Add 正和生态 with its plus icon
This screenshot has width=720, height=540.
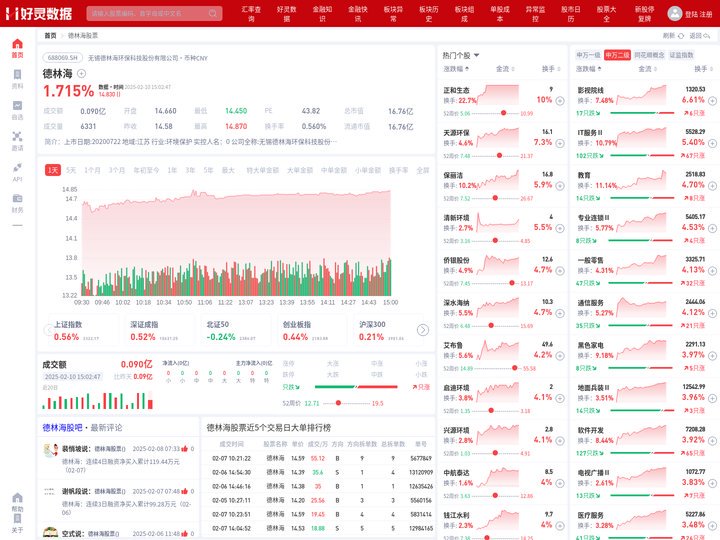(x=560, y=101)
